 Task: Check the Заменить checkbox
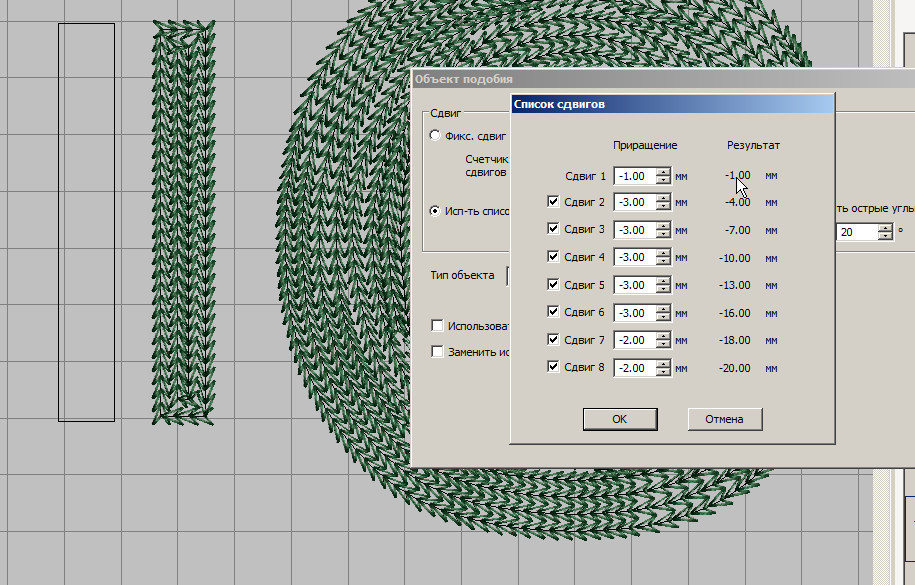point(437,351)
